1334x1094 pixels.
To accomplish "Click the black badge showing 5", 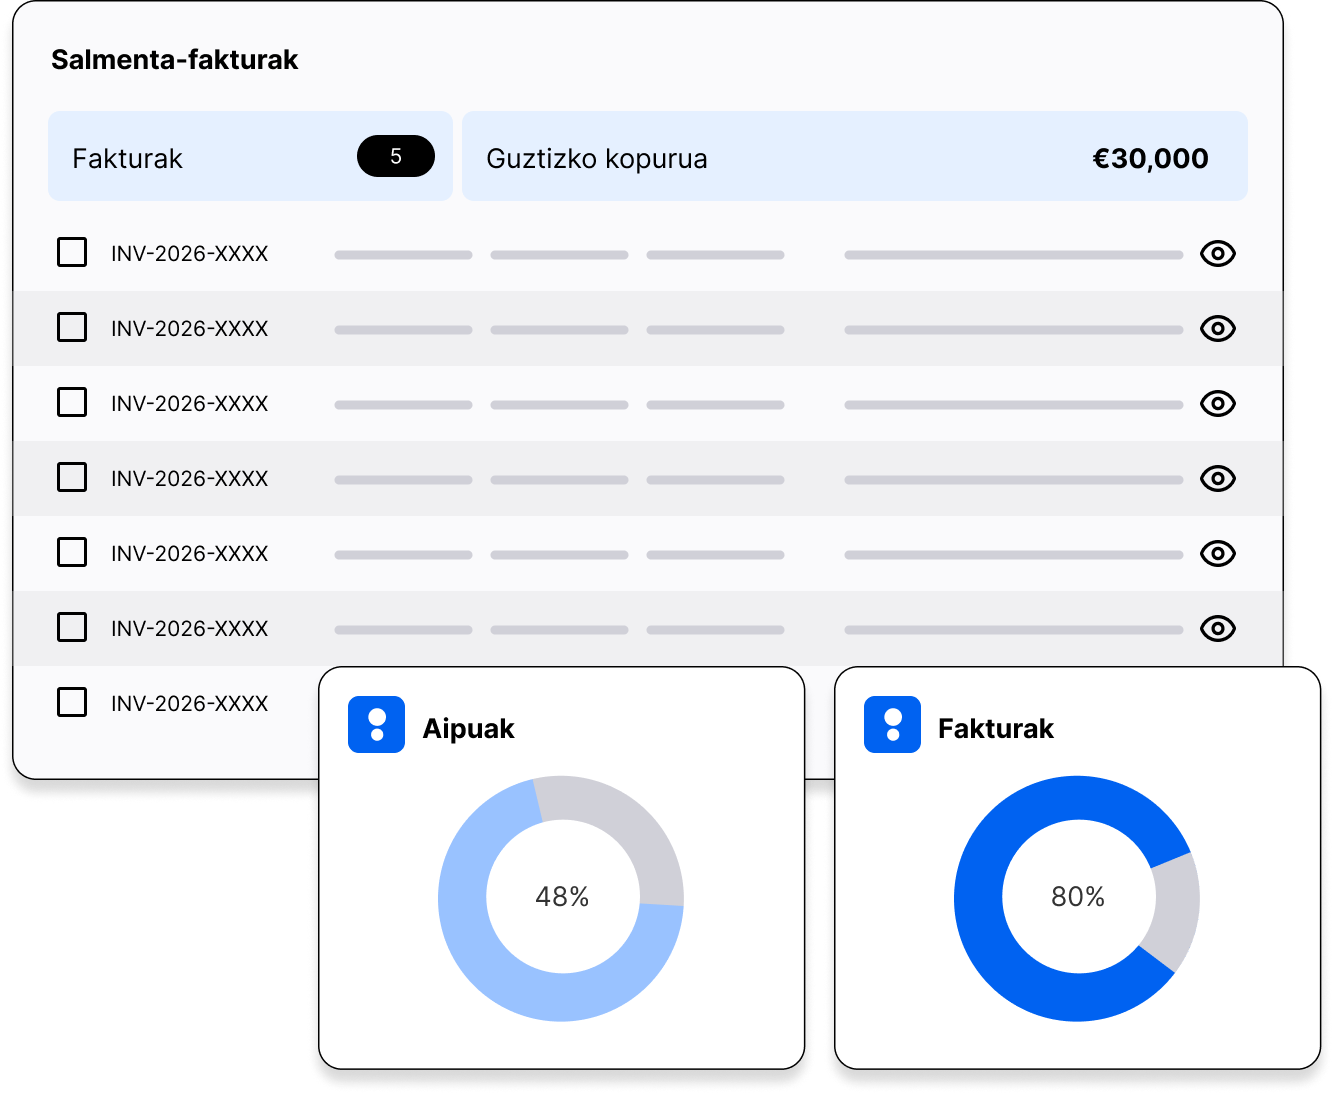I will 396,157.
